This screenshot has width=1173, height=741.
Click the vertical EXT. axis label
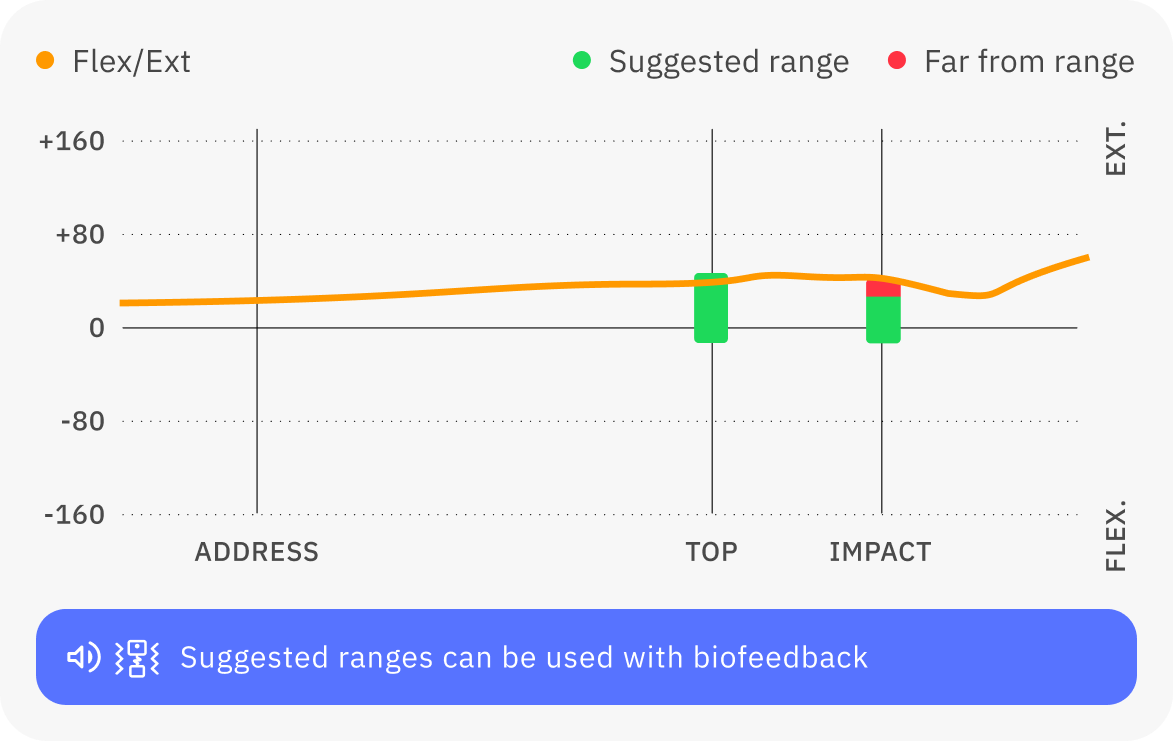tap(1116, 149)
